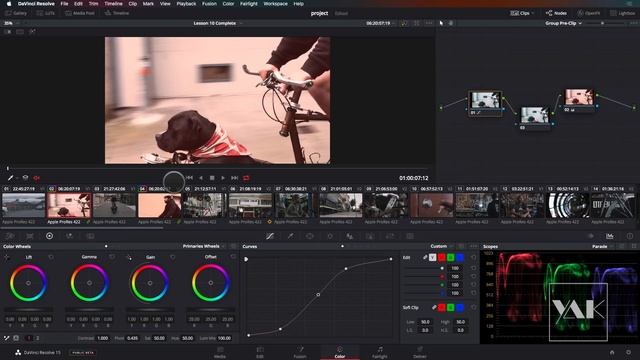Switch to the Fusion page tab

click(300, 352)
